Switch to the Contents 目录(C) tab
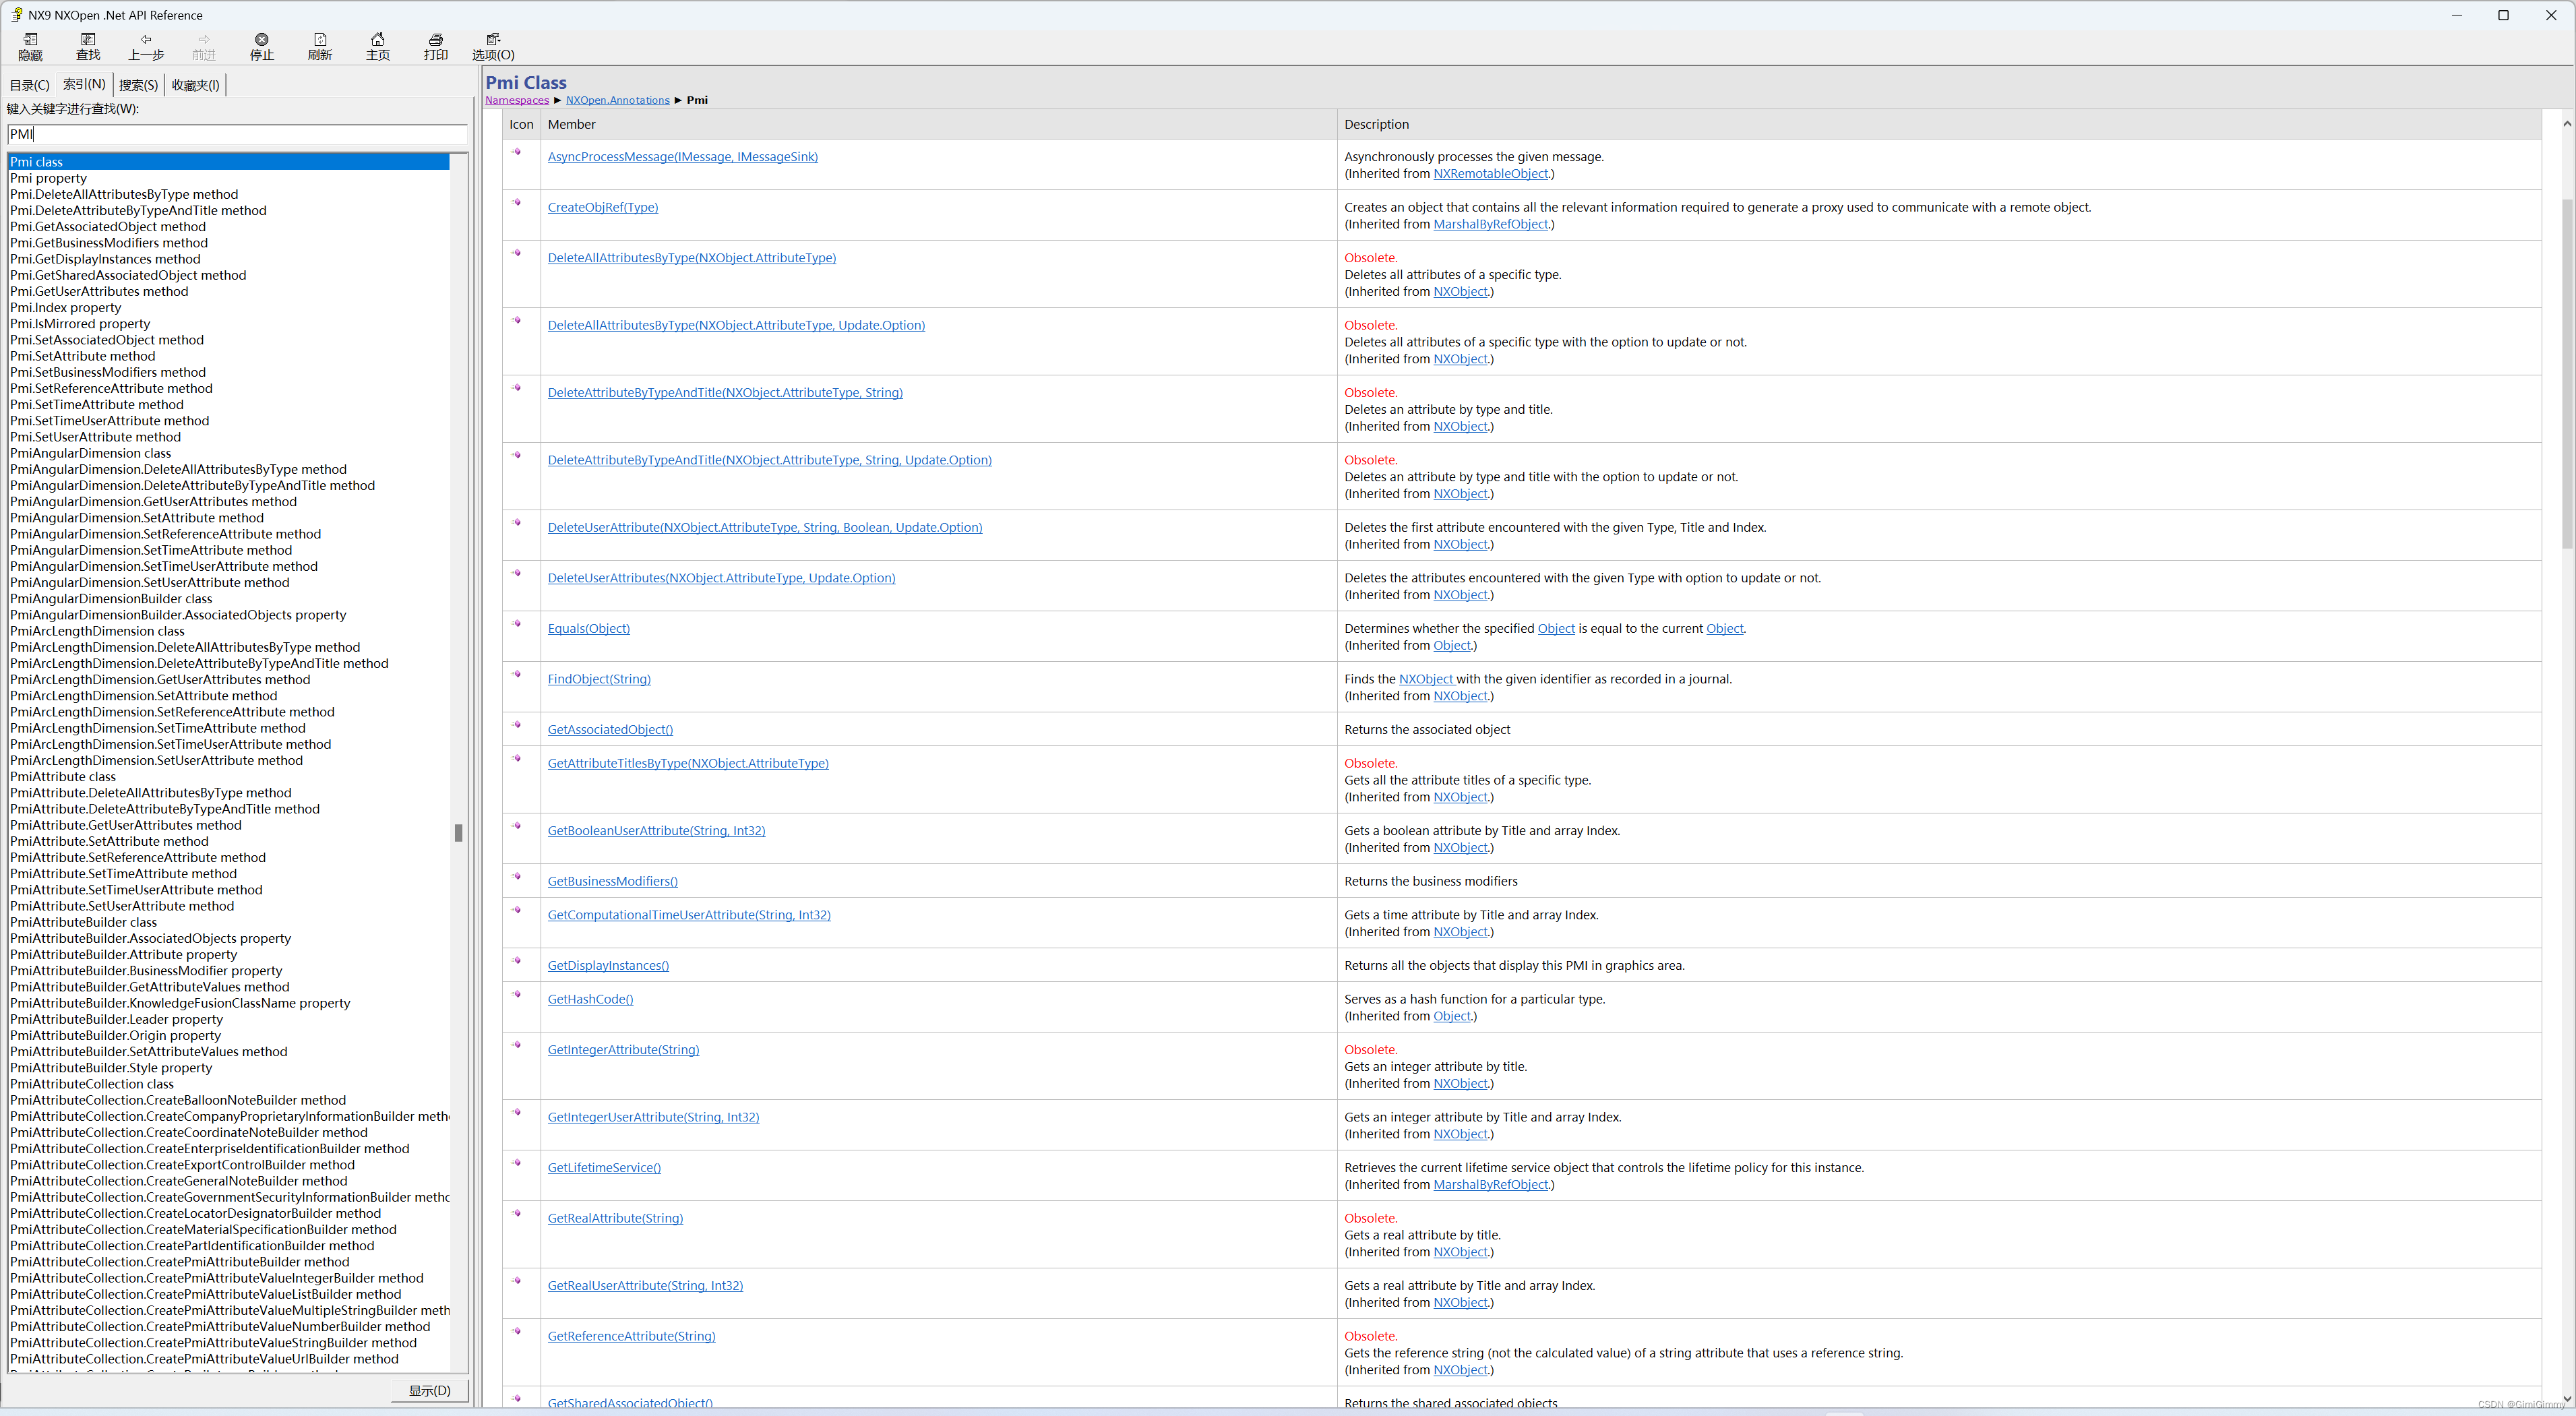Image resolution: width=2576 pixels, height=1416 pixels. [29, 85]
